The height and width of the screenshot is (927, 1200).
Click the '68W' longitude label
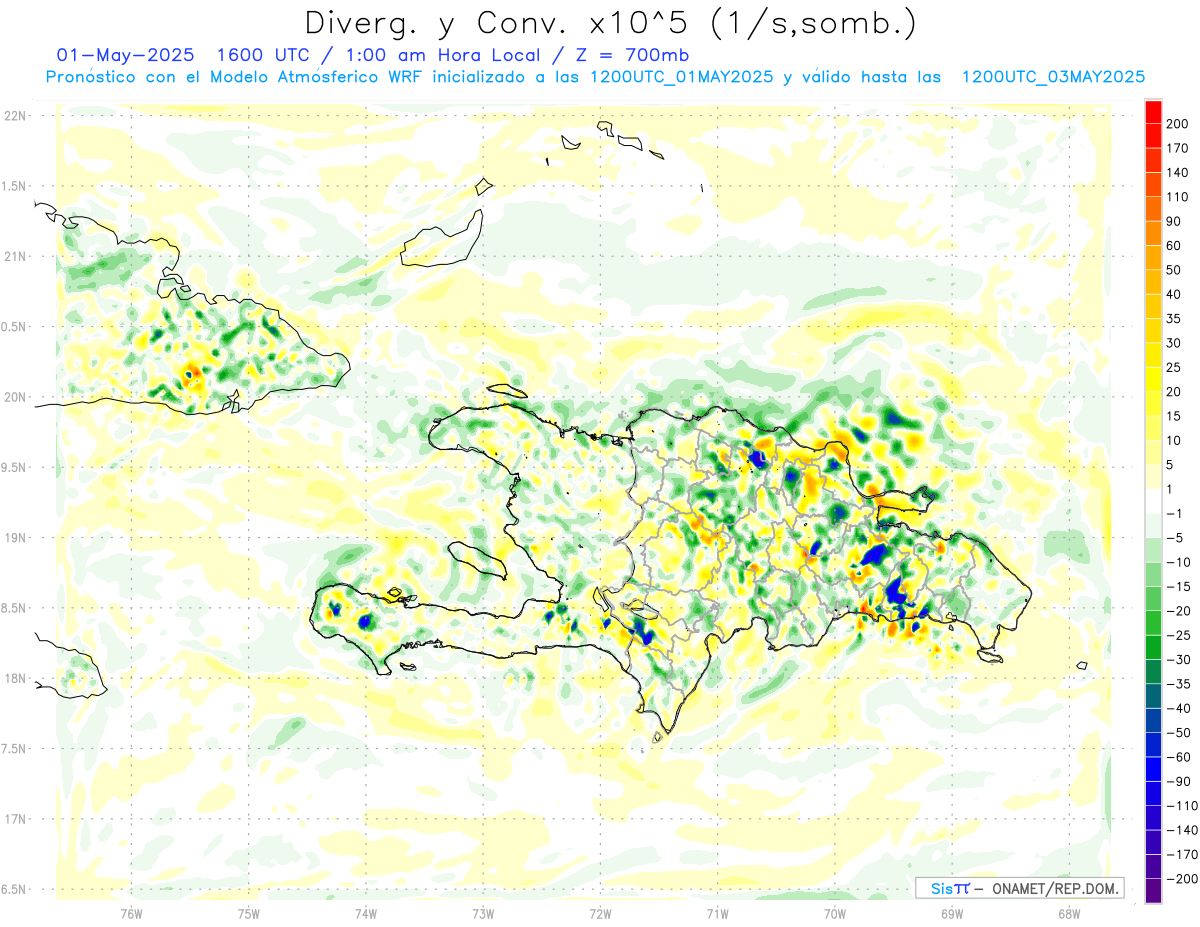(x=1069, y=913)
